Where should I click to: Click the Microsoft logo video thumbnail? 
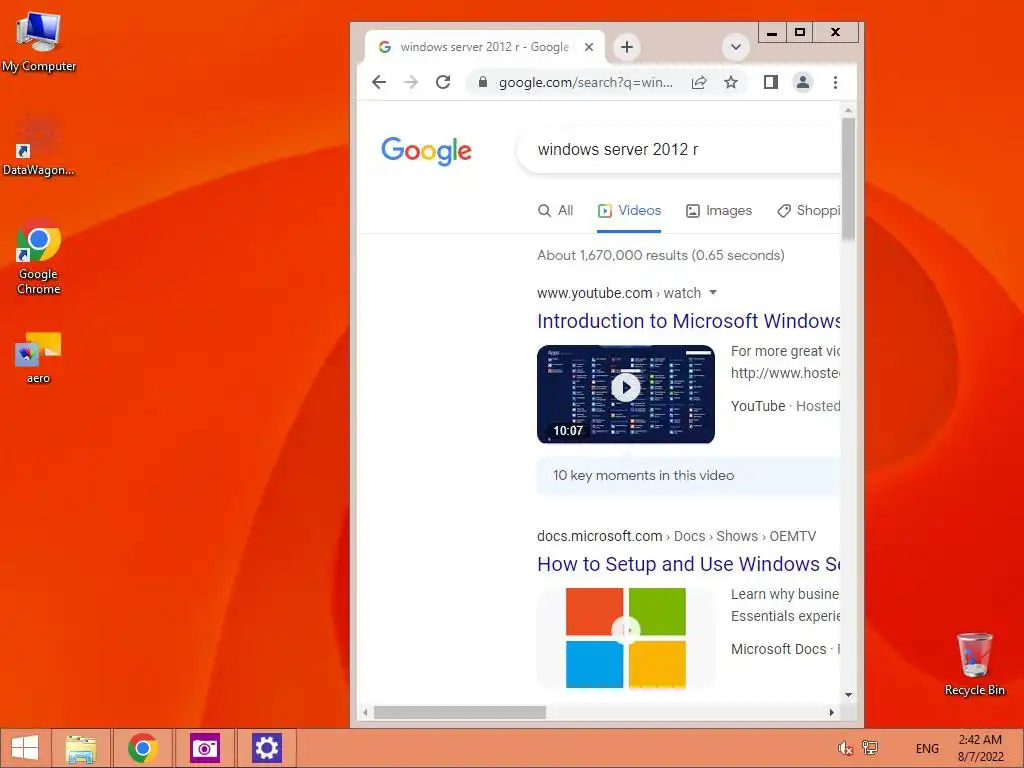626,637
